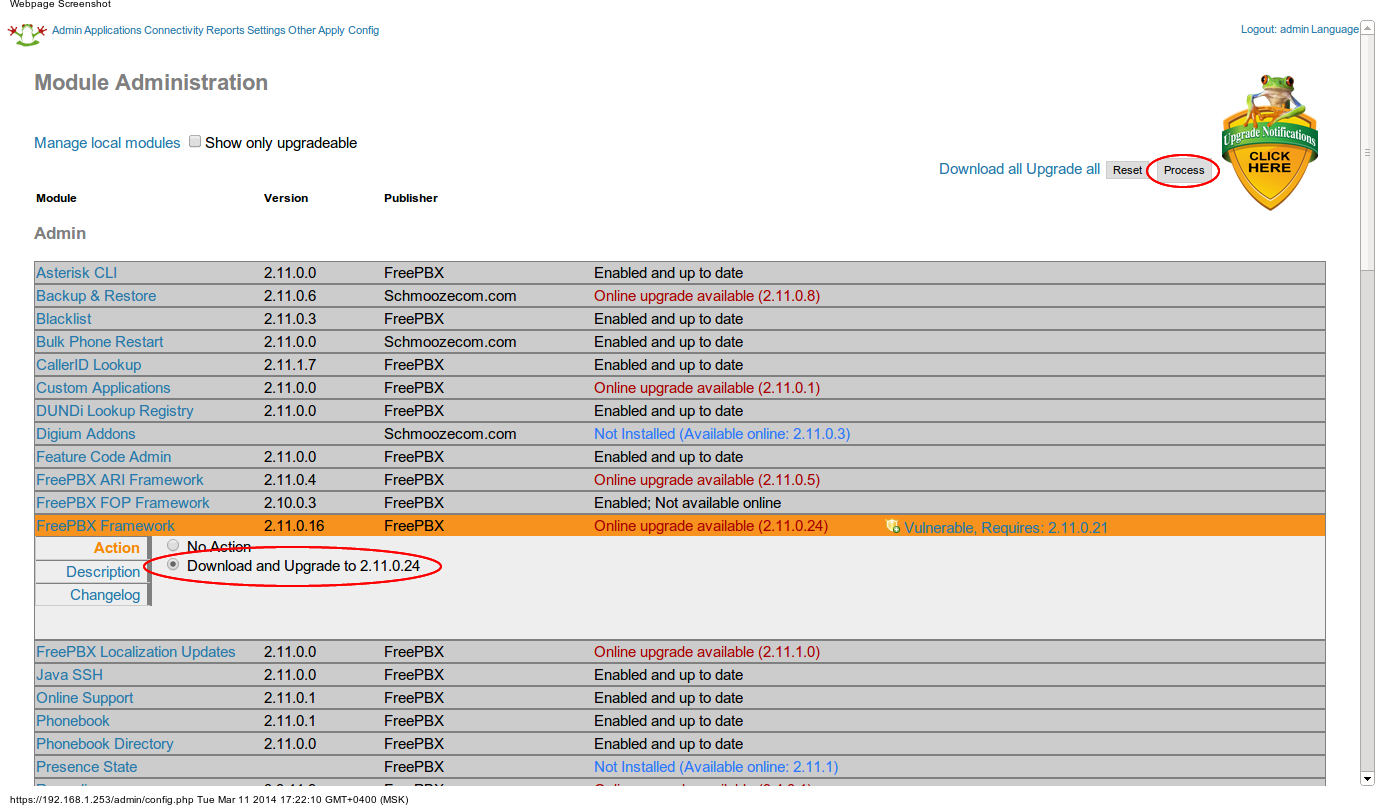Toggle the Show only upgradeable checkbox

196,142
